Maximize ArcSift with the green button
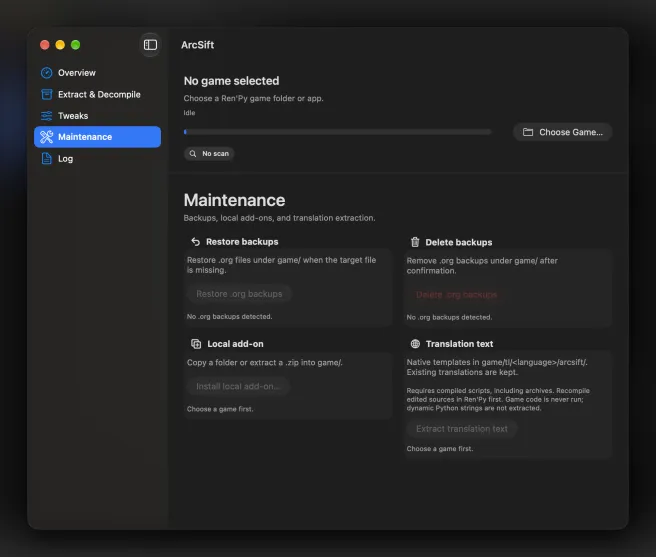656x557 pixels. [x=75, y=45]
